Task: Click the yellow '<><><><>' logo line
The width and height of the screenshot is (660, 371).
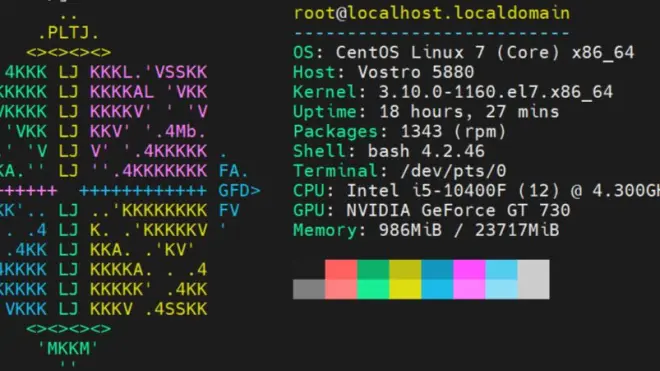Action: (x=69, y=53)
